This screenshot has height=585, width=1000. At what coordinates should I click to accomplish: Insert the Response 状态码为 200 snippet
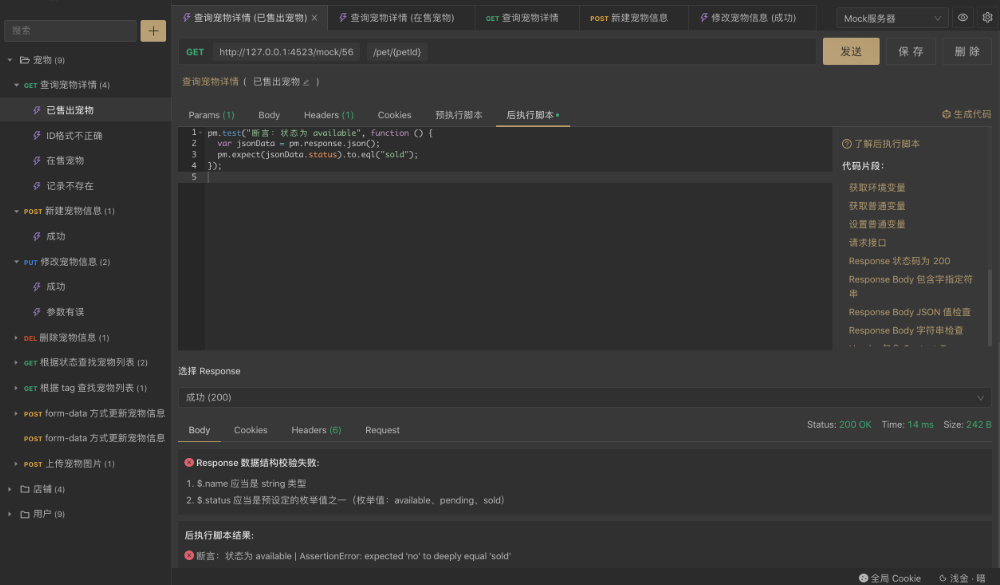pyautogui.click(x=899, y=261)
